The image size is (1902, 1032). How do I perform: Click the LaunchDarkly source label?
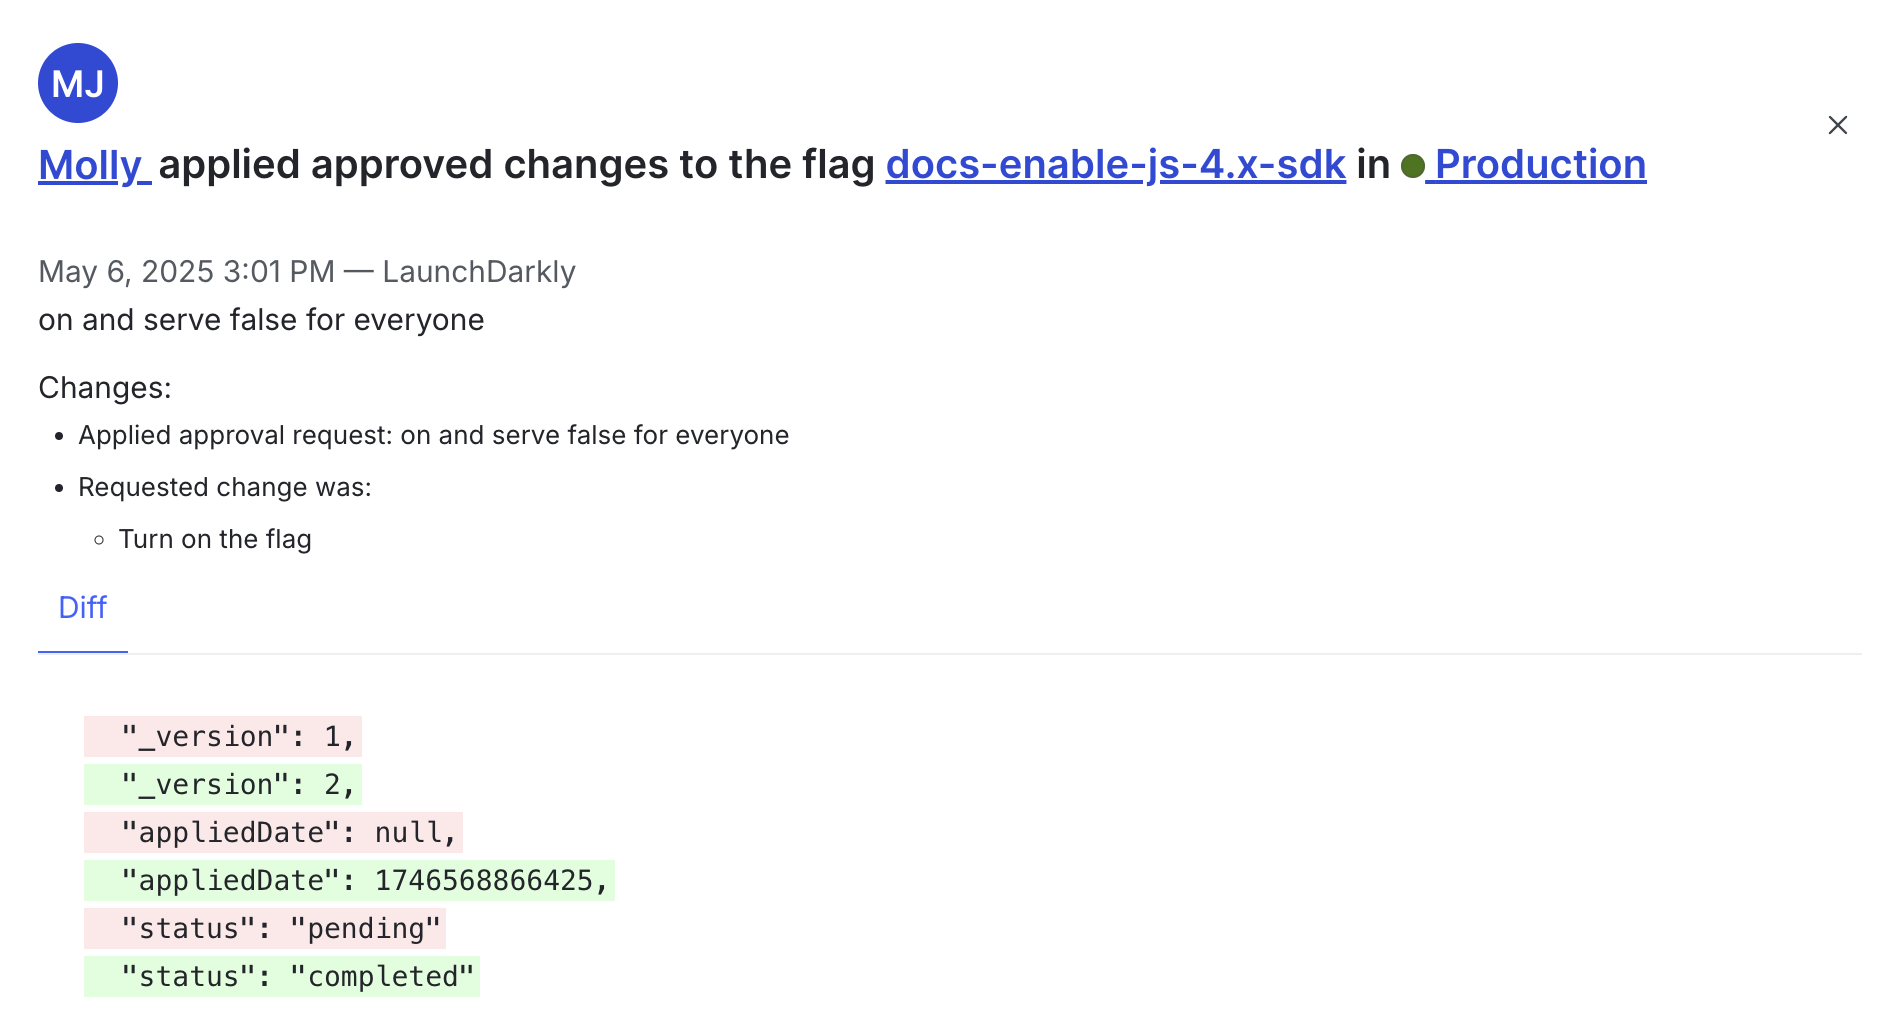point(479,271)
